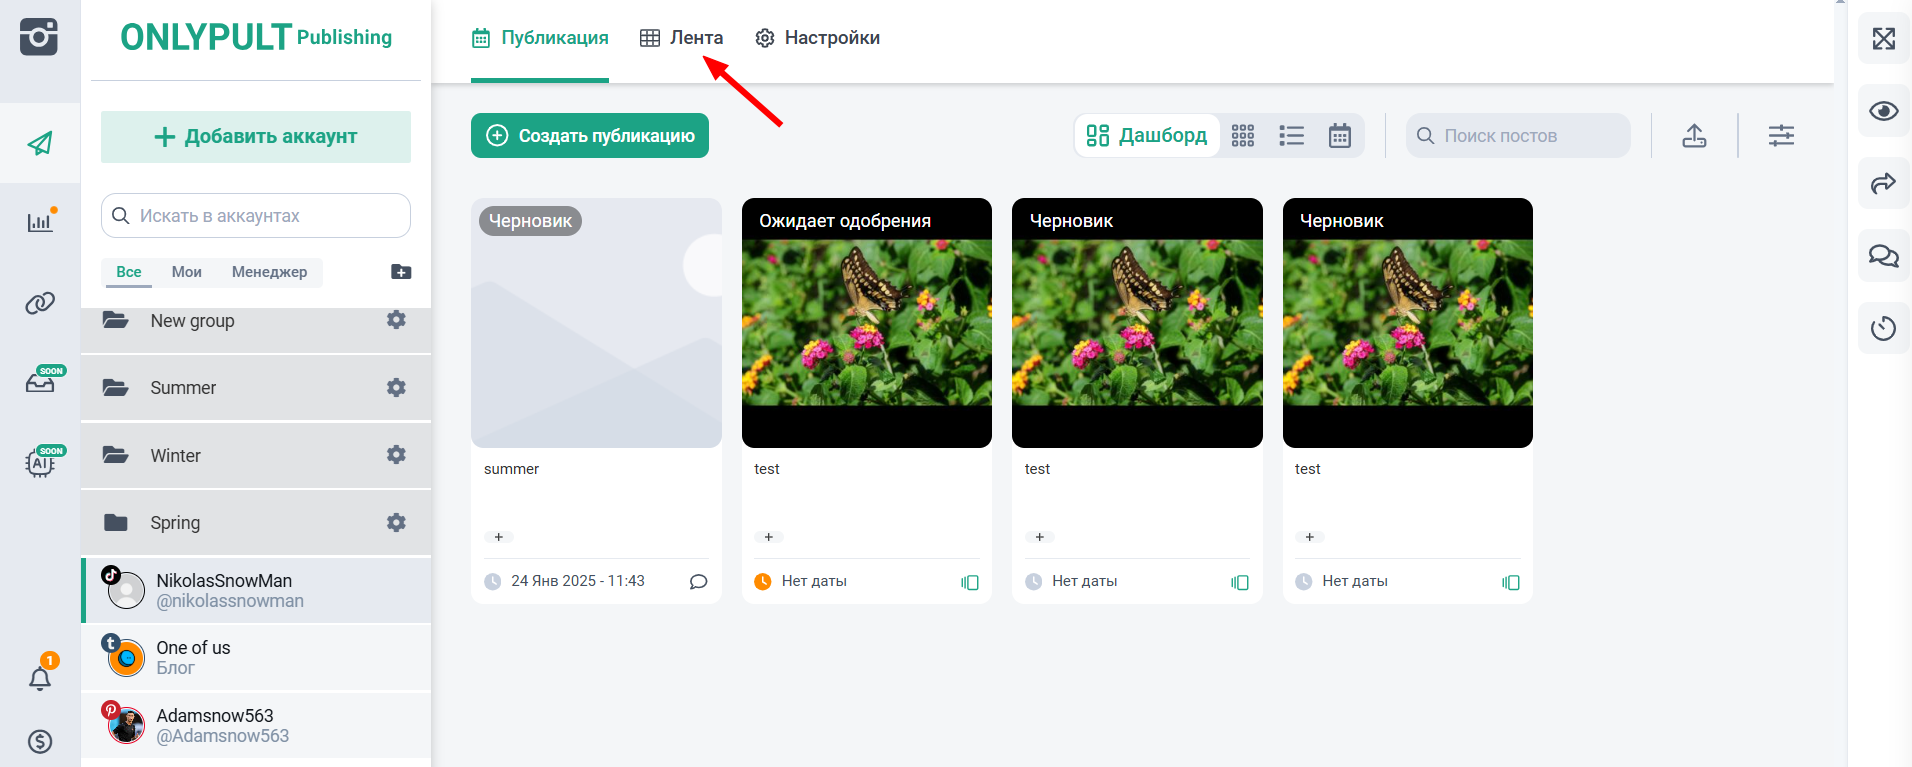Select the Мои accounts filter
The height and width of the screenshot is (767, 1912).
(186, 272)
